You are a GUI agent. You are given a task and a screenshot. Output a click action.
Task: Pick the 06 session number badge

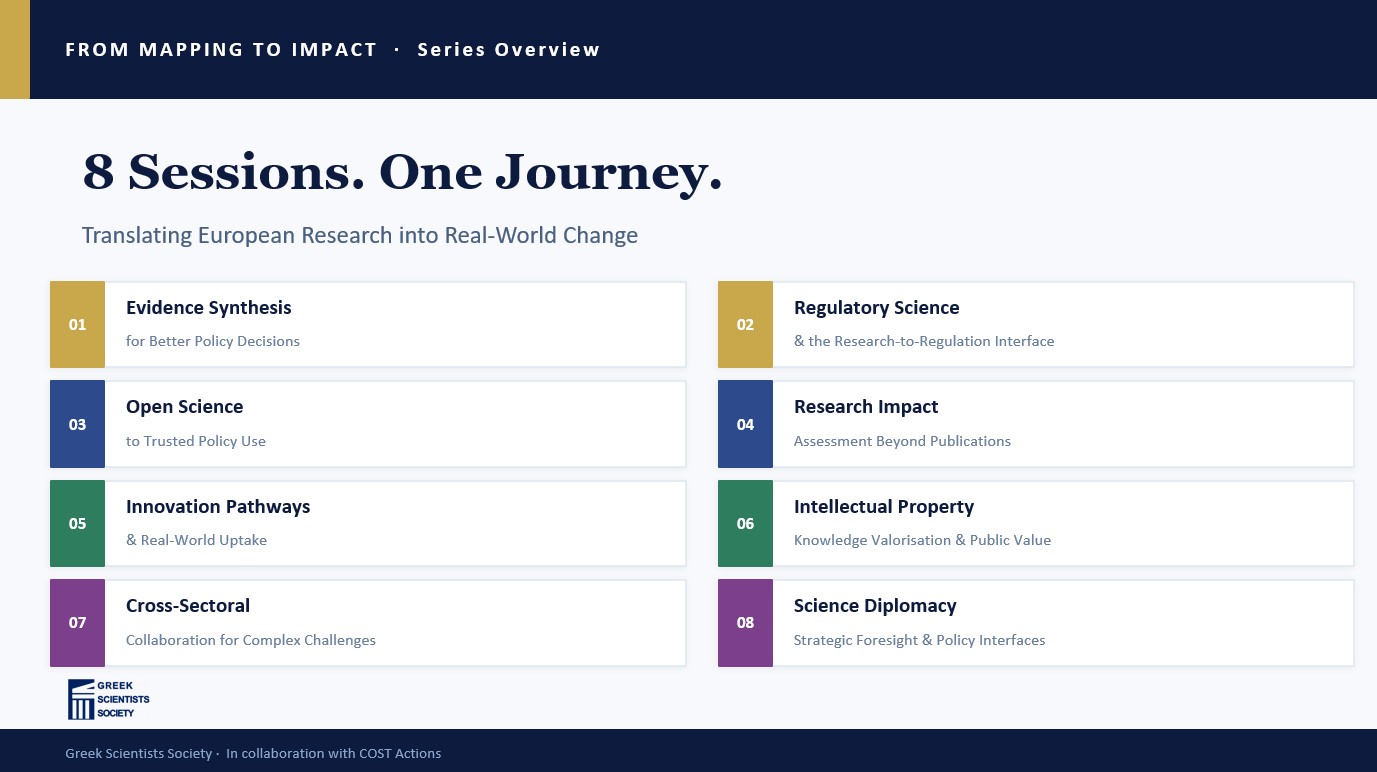tap(745, 523)
